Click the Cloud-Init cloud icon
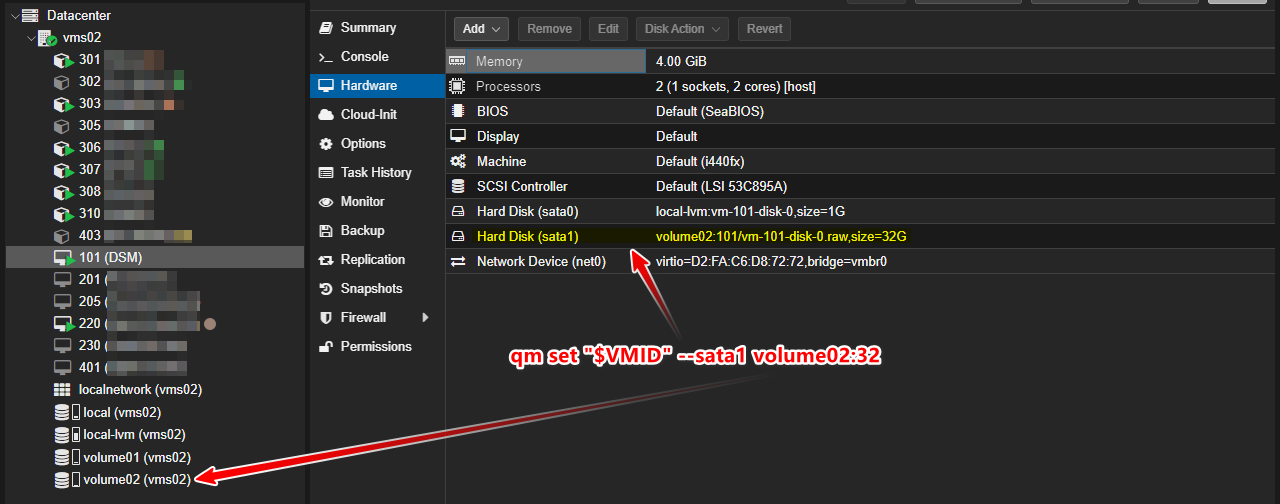 point(325,115)
